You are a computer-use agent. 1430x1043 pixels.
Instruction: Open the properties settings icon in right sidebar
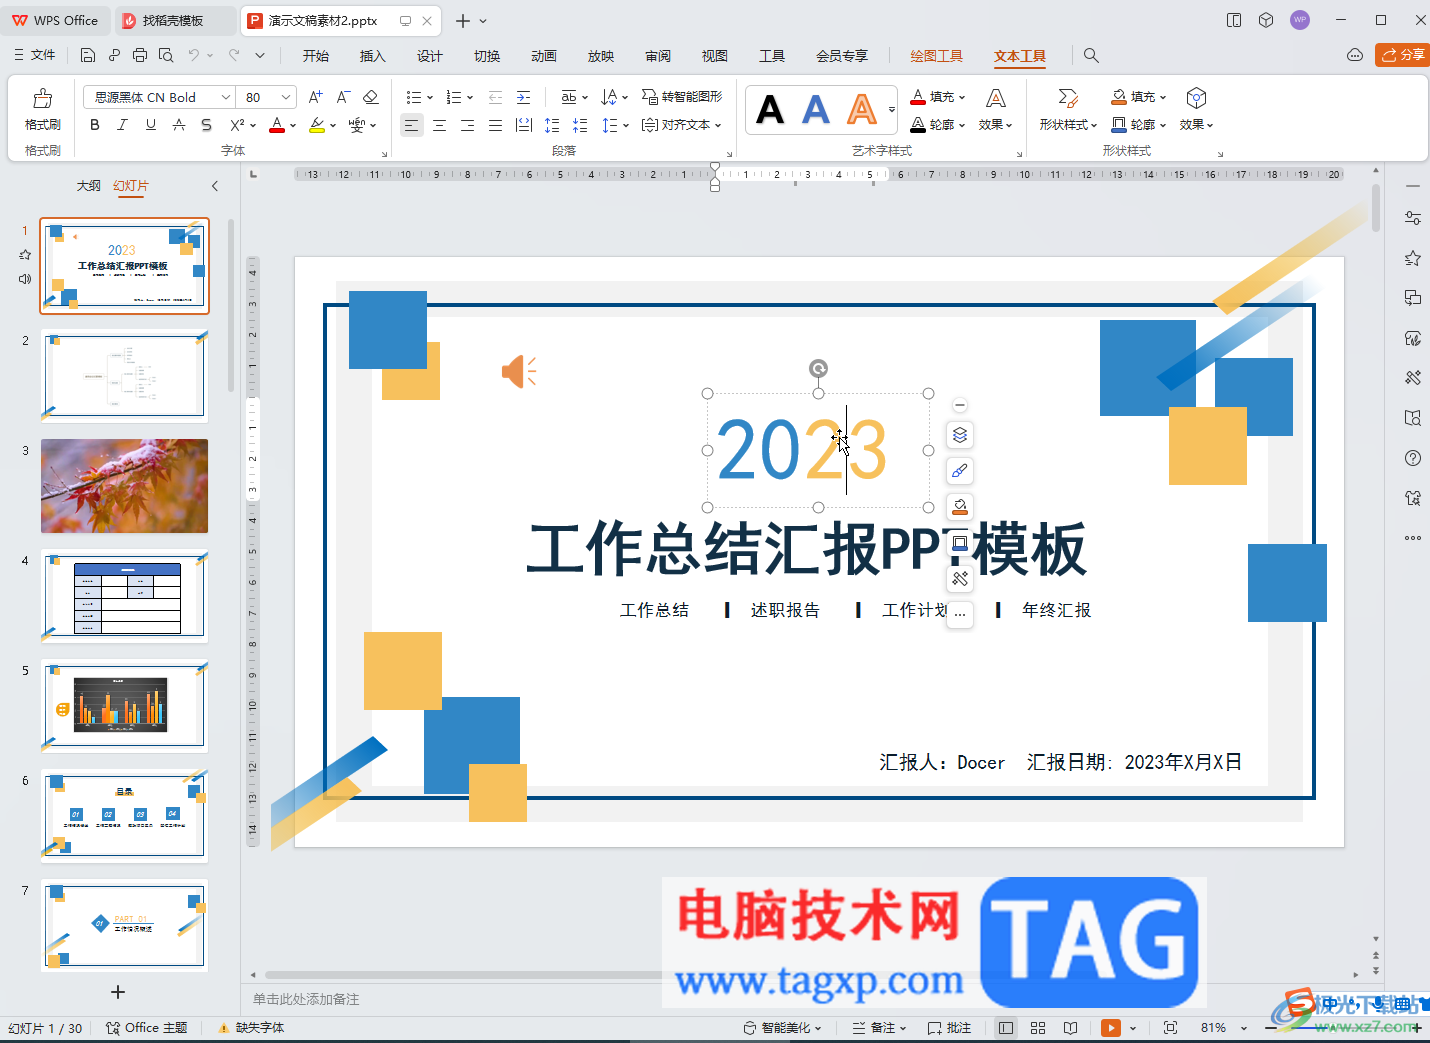click(1413, 218)
